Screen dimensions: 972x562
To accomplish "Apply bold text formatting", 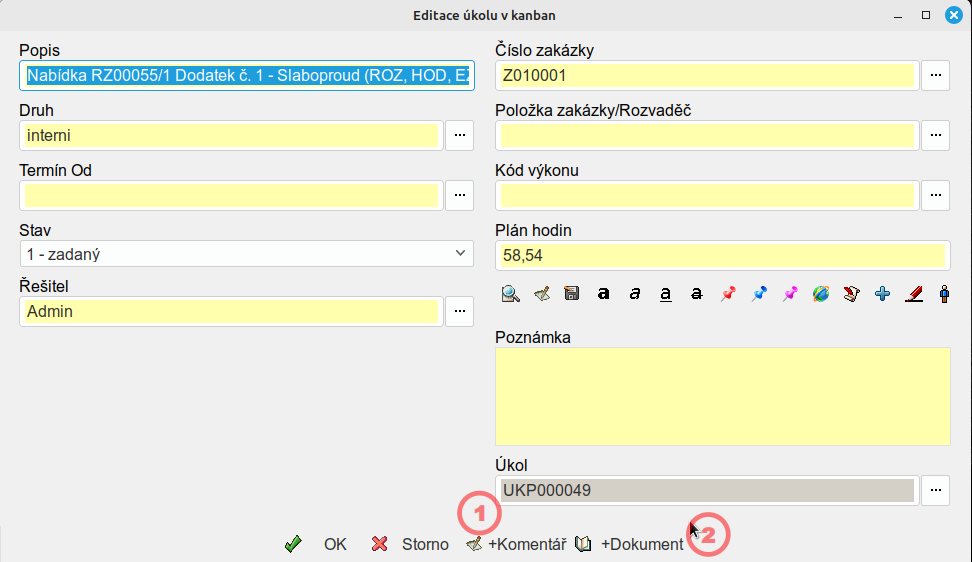I will [603, 294].
